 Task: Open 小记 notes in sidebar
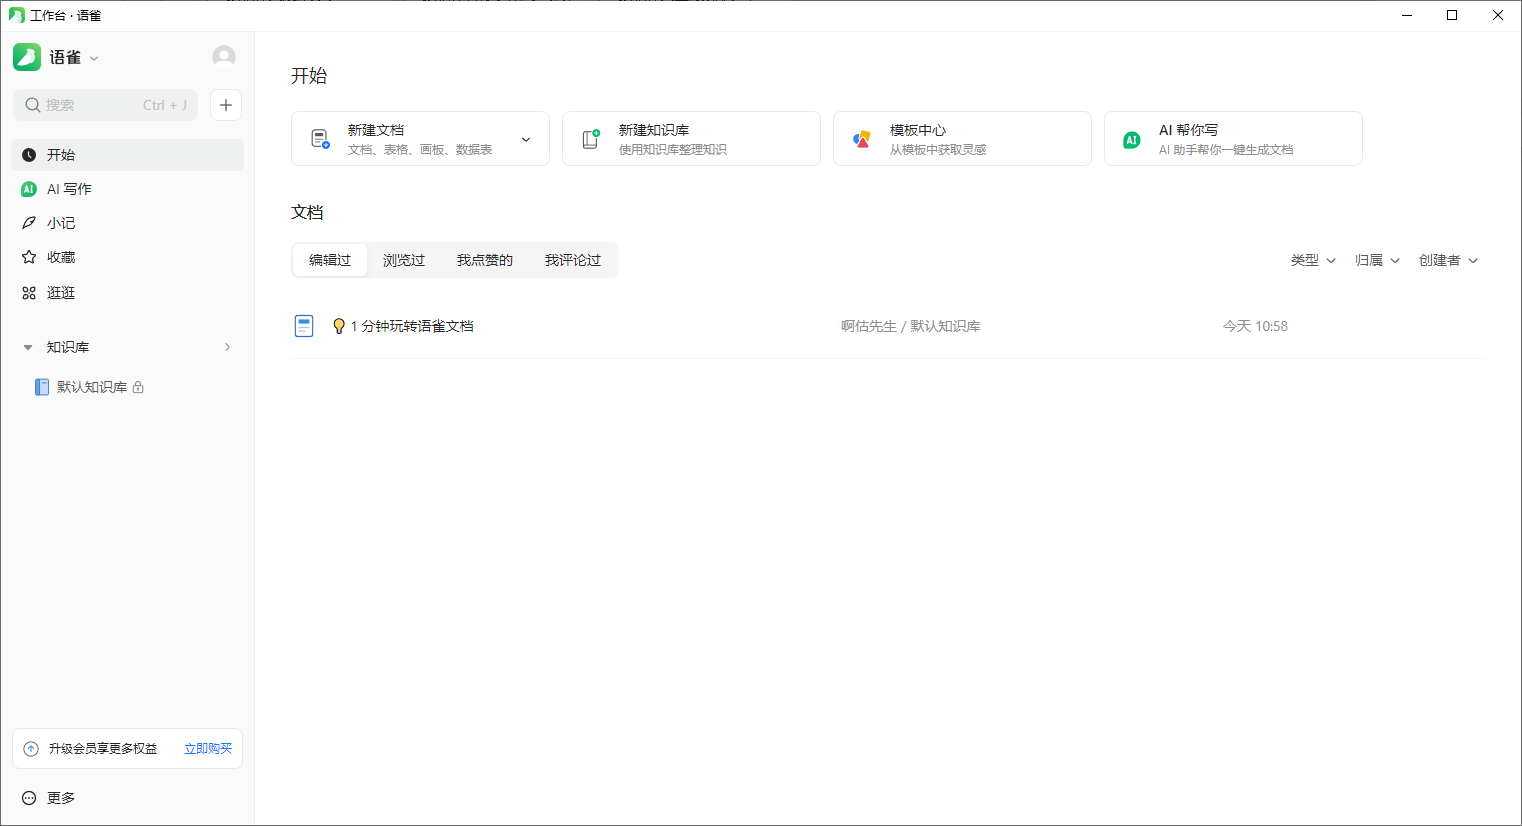[61, 223]
